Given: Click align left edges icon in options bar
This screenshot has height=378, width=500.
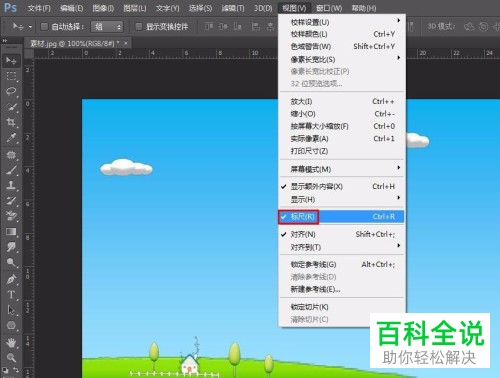Looking at the screenshot, I should click(256, 26).
